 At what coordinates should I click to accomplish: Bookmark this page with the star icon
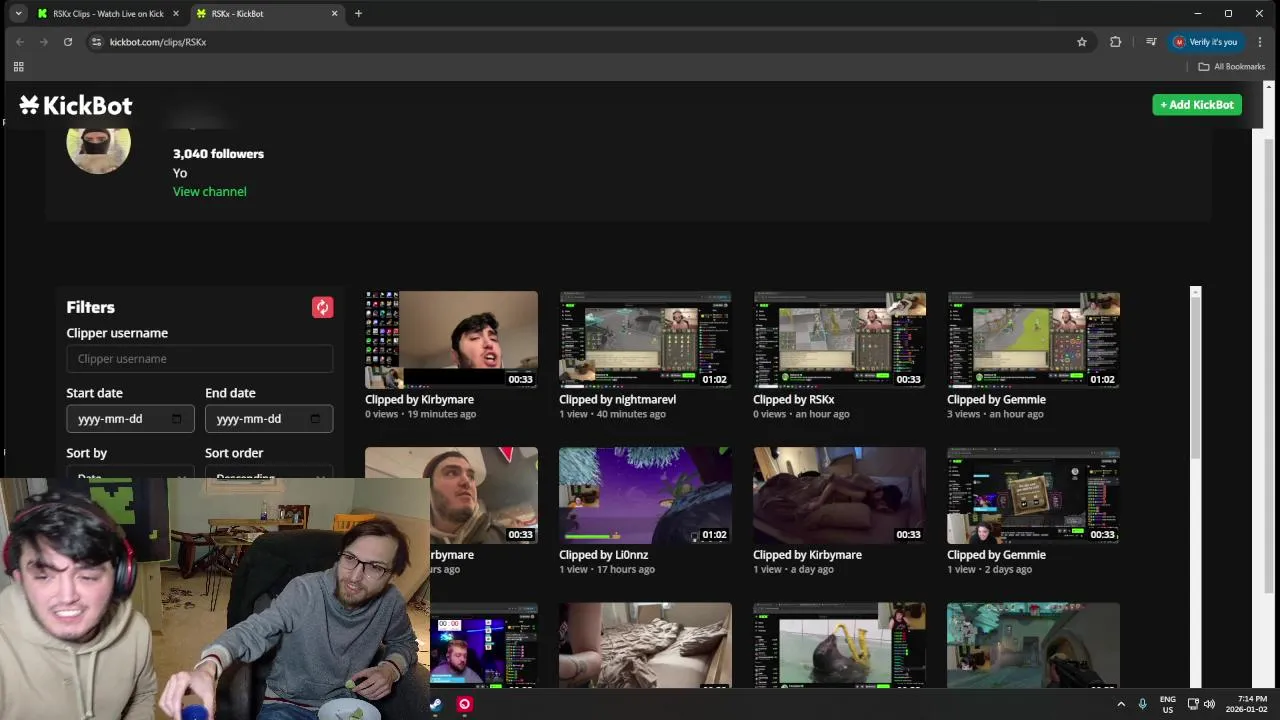pyautogui.click(x=1082, y=42)
